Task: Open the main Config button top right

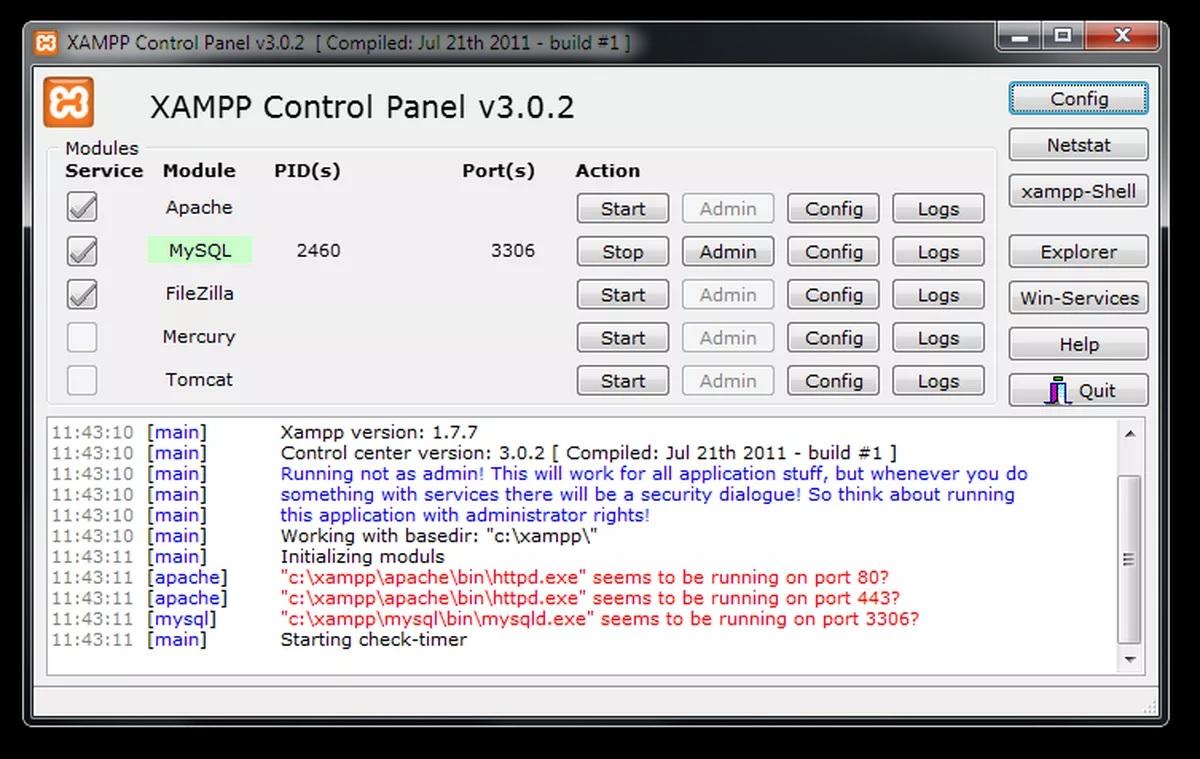Action: pyautogui.click(x=1079, y=99)
